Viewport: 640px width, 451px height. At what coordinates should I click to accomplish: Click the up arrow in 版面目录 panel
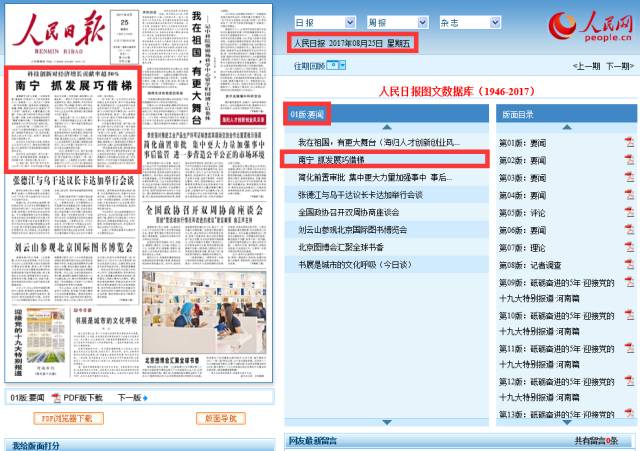(567, 127)
